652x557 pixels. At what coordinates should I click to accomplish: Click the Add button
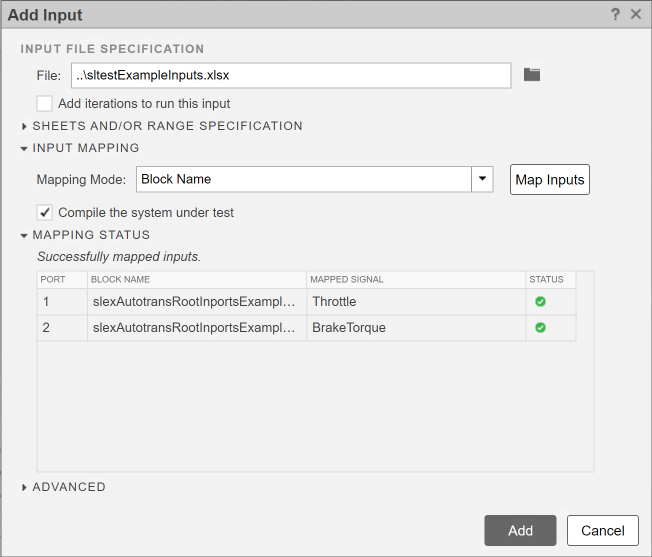[520, 530]
